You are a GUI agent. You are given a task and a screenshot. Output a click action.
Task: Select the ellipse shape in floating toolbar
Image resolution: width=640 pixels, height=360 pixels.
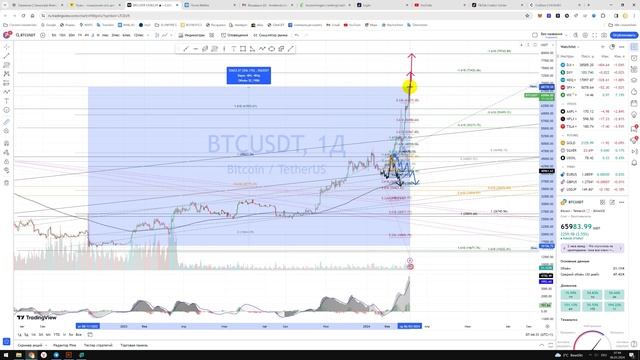(x=271, y=49)
